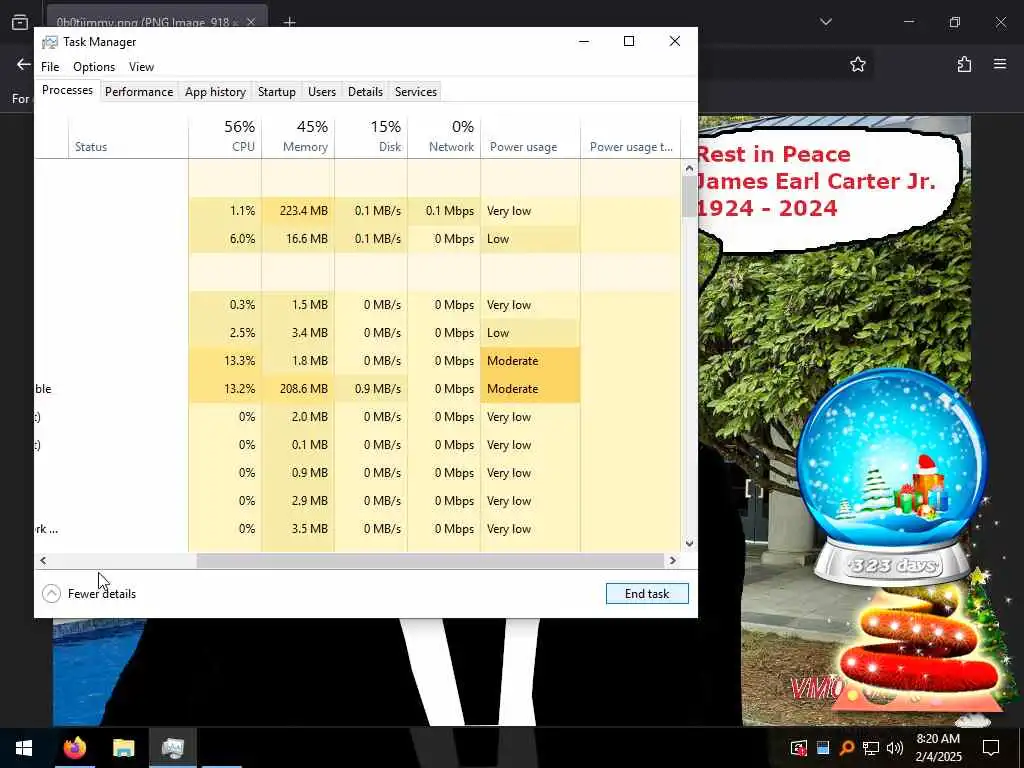Click the vertical scrollbar thumb

tap(690, 197)
